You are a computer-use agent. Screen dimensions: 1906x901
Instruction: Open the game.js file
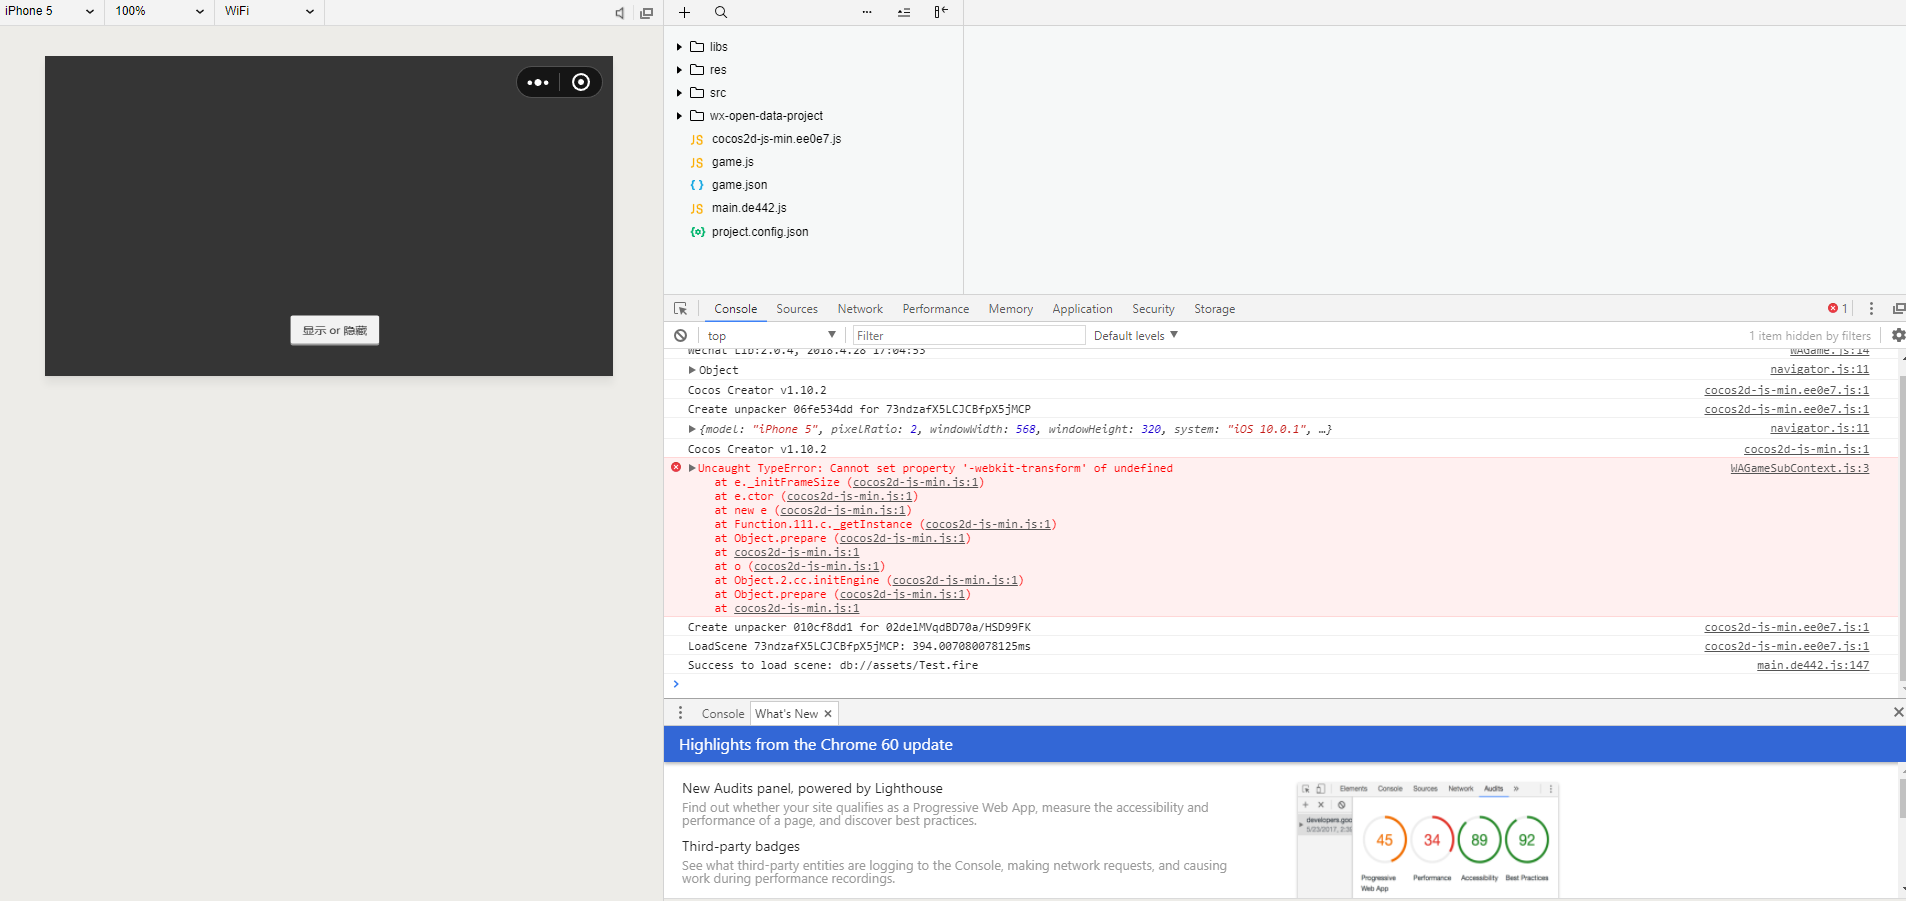click(733, 162)
